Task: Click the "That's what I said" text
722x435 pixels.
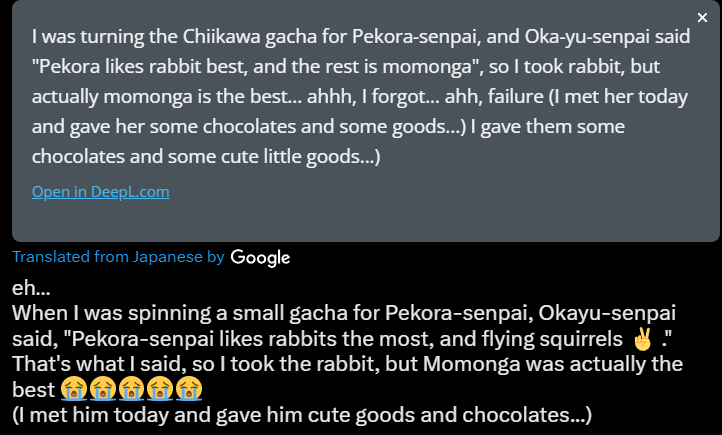Action: click(x=98, y=362)
